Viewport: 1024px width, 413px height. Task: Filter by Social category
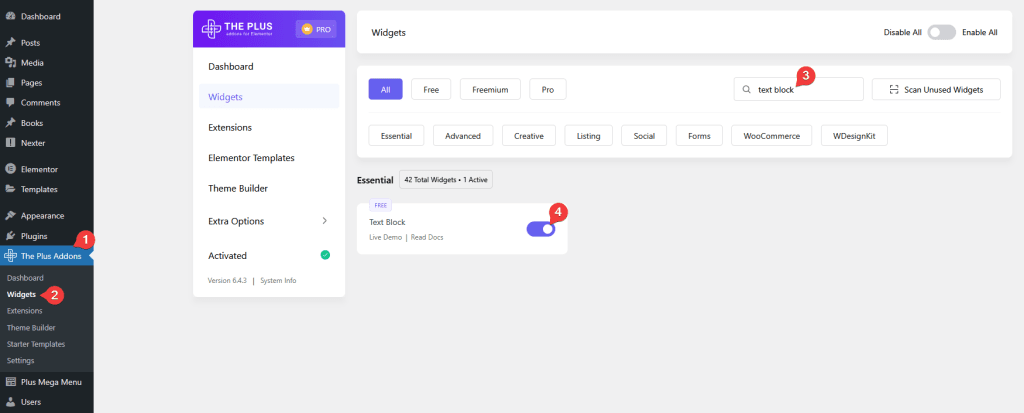point(644,136)
